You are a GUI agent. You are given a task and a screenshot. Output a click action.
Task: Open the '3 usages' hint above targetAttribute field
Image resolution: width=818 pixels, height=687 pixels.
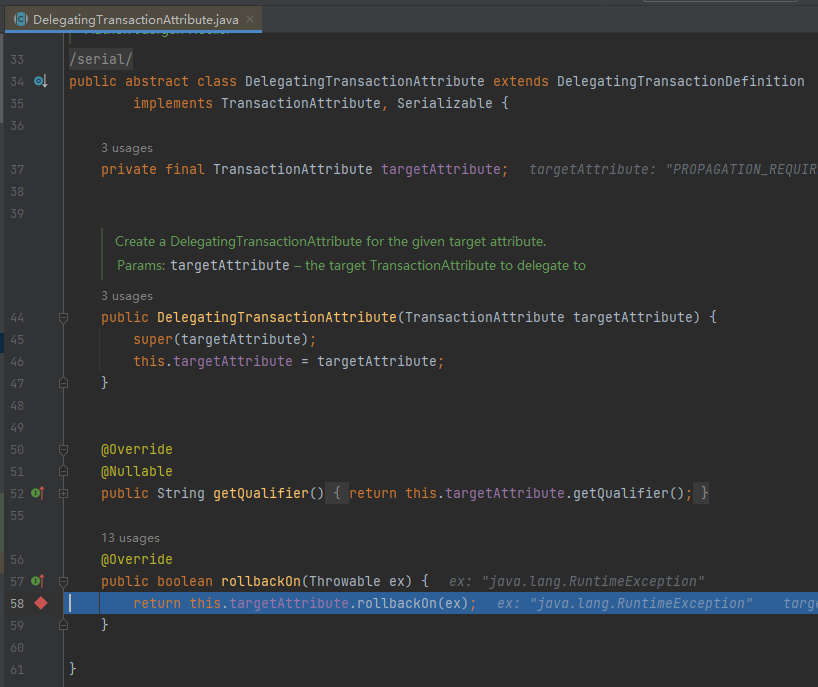(x=127, y=148)
